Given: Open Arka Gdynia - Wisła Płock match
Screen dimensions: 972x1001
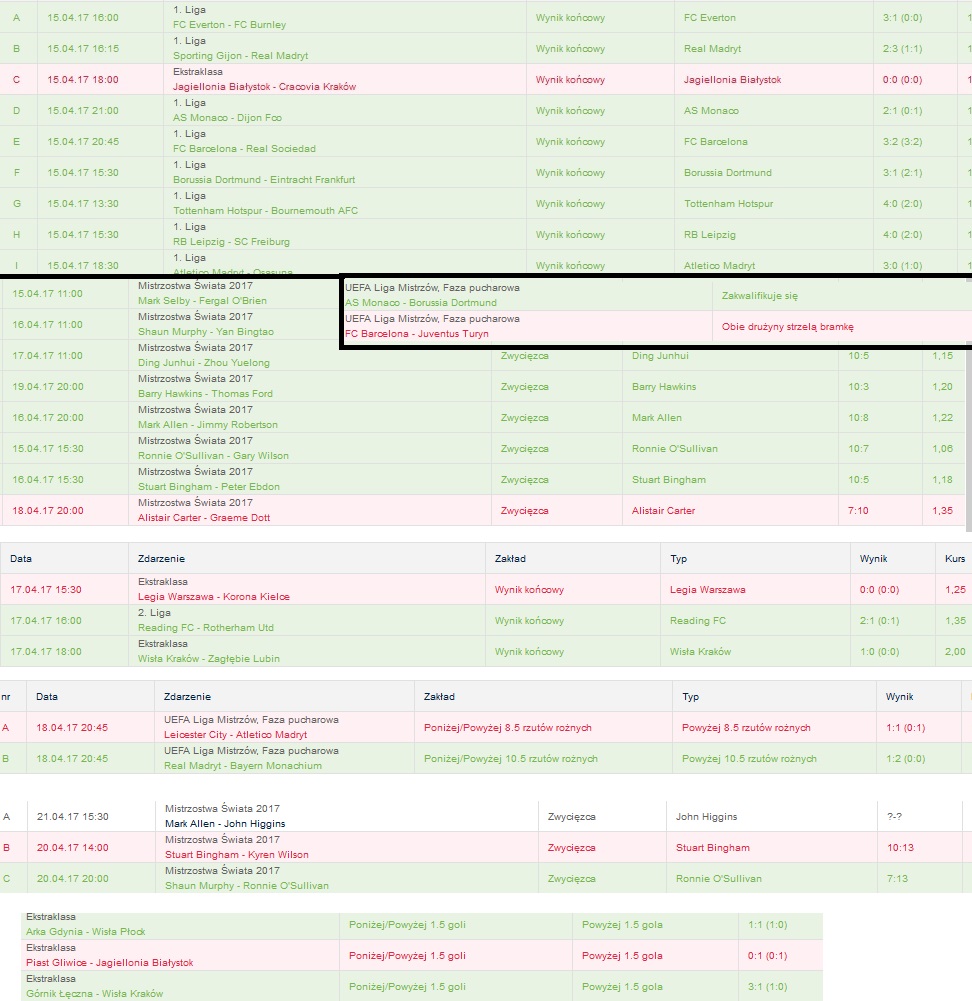Looking at the screenshot, I should 86,932.
